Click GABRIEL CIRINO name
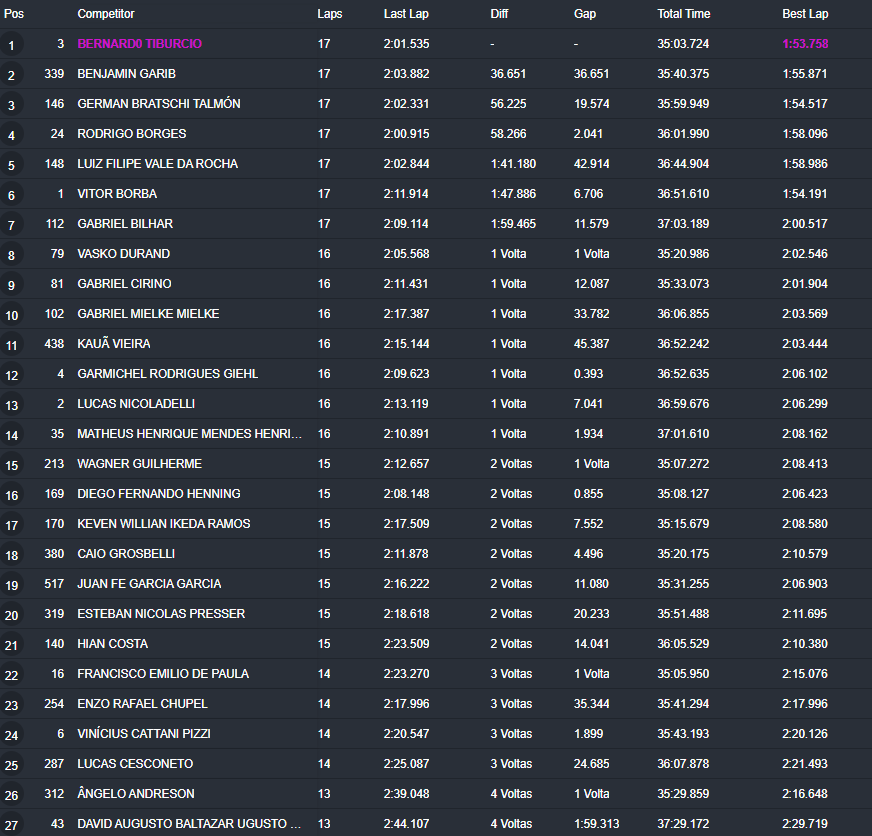Image resolution: width=872 pixels, height=836 pixels. point(124,284)
